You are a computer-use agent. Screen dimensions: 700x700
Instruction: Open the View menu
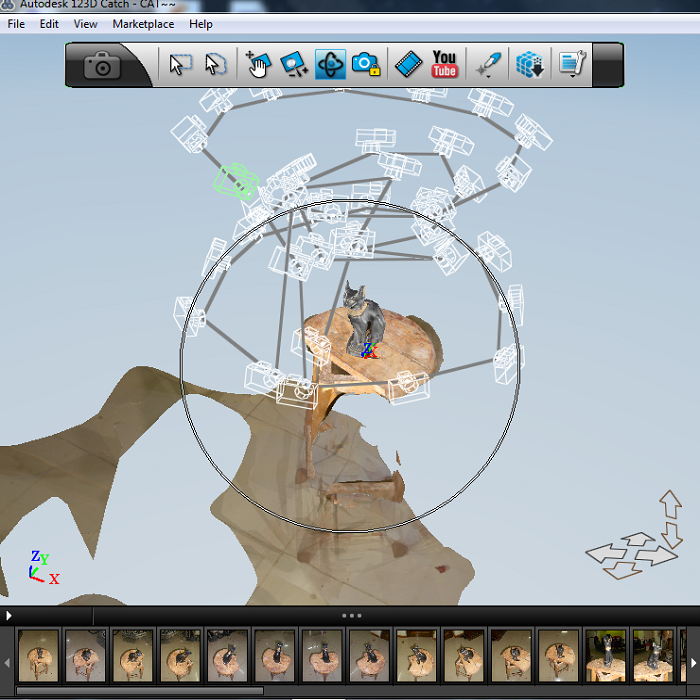tap(85, 24)
